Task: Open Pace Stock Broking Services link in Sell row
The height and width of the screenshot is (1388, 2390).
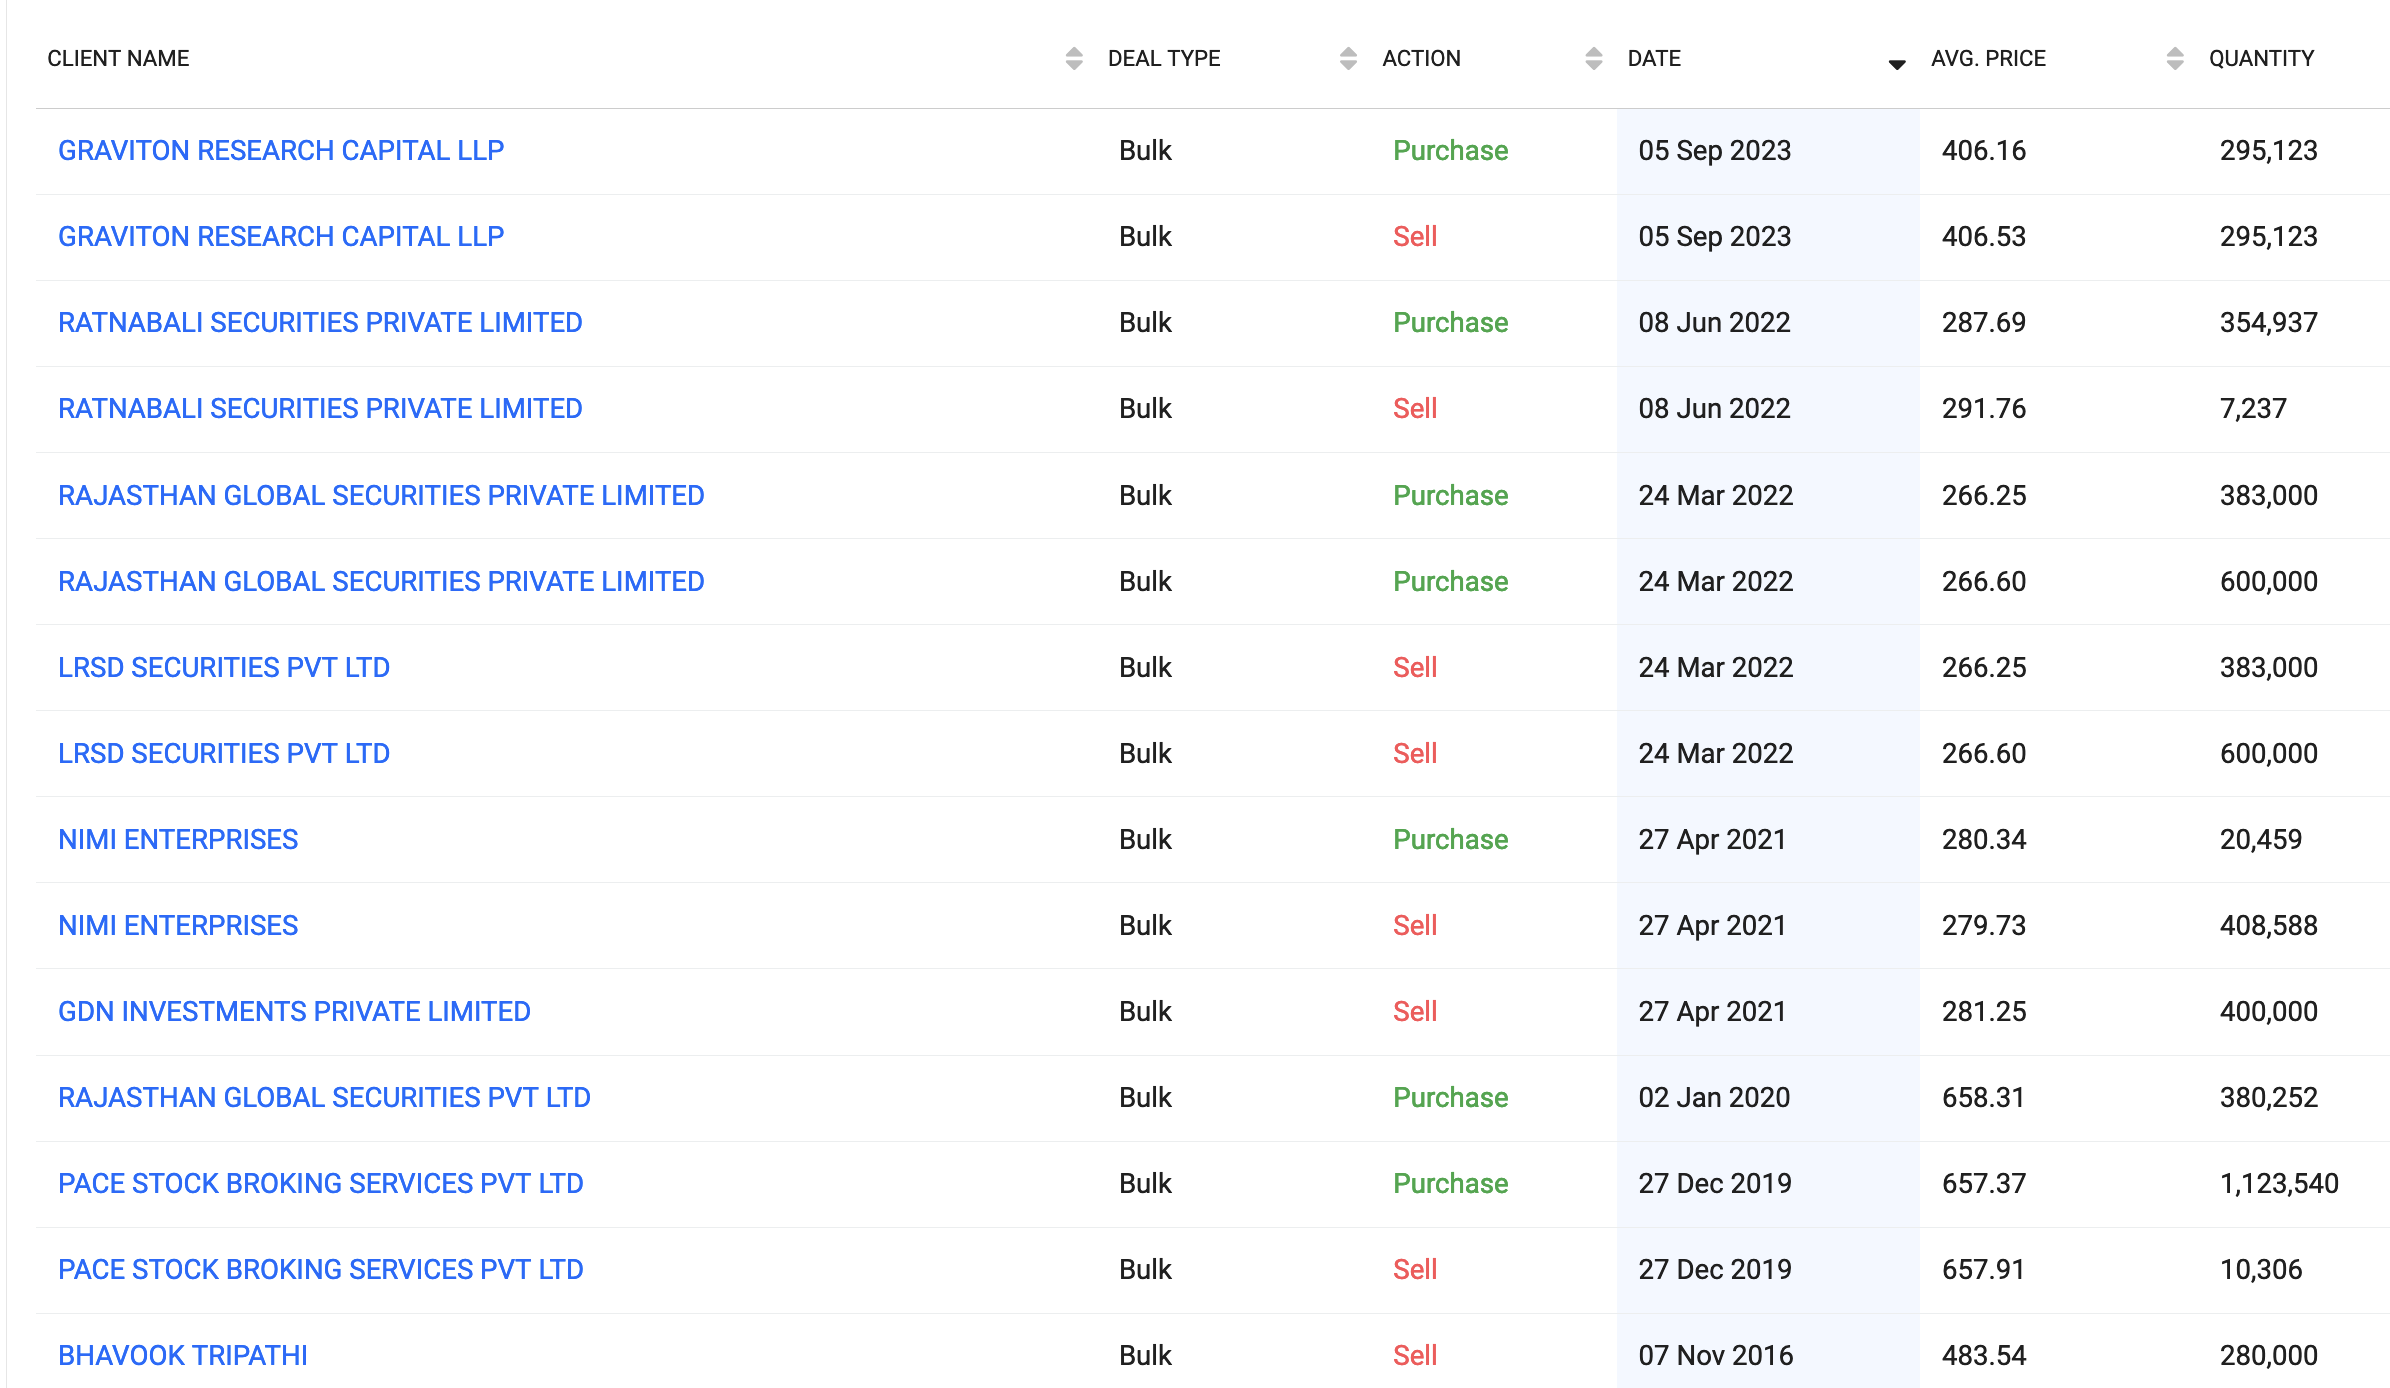Action: (321, 1270)
